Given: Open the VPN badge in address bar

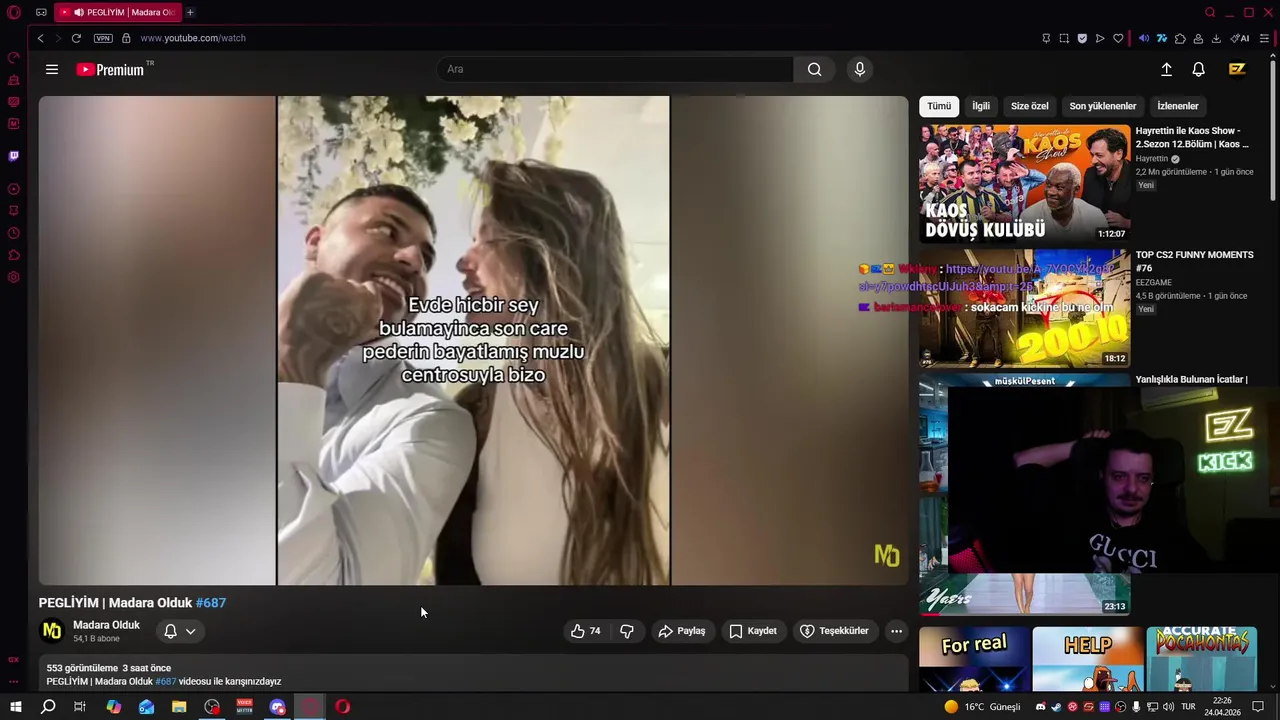Looking at the screenshot, I should coord(103,38).
